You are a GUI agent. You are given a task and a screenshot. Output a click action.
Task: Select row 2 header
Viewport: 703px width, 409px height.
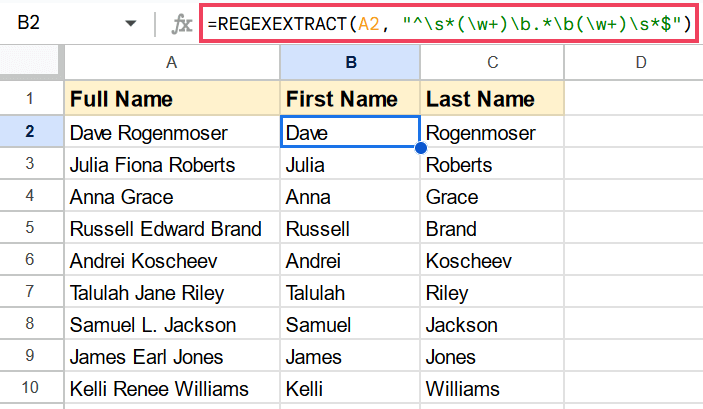click(x=31, y=131)
